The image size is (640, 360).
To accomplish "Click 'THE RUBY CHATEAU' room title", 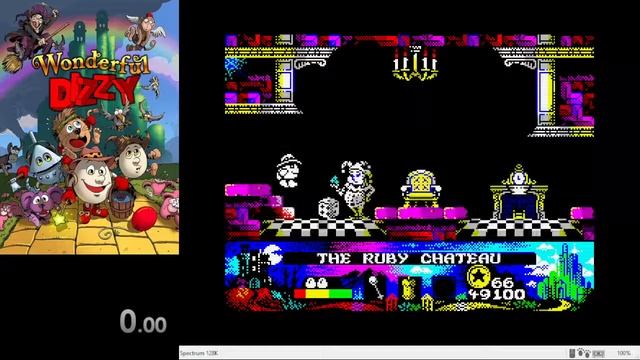I will tap(409, 258).
